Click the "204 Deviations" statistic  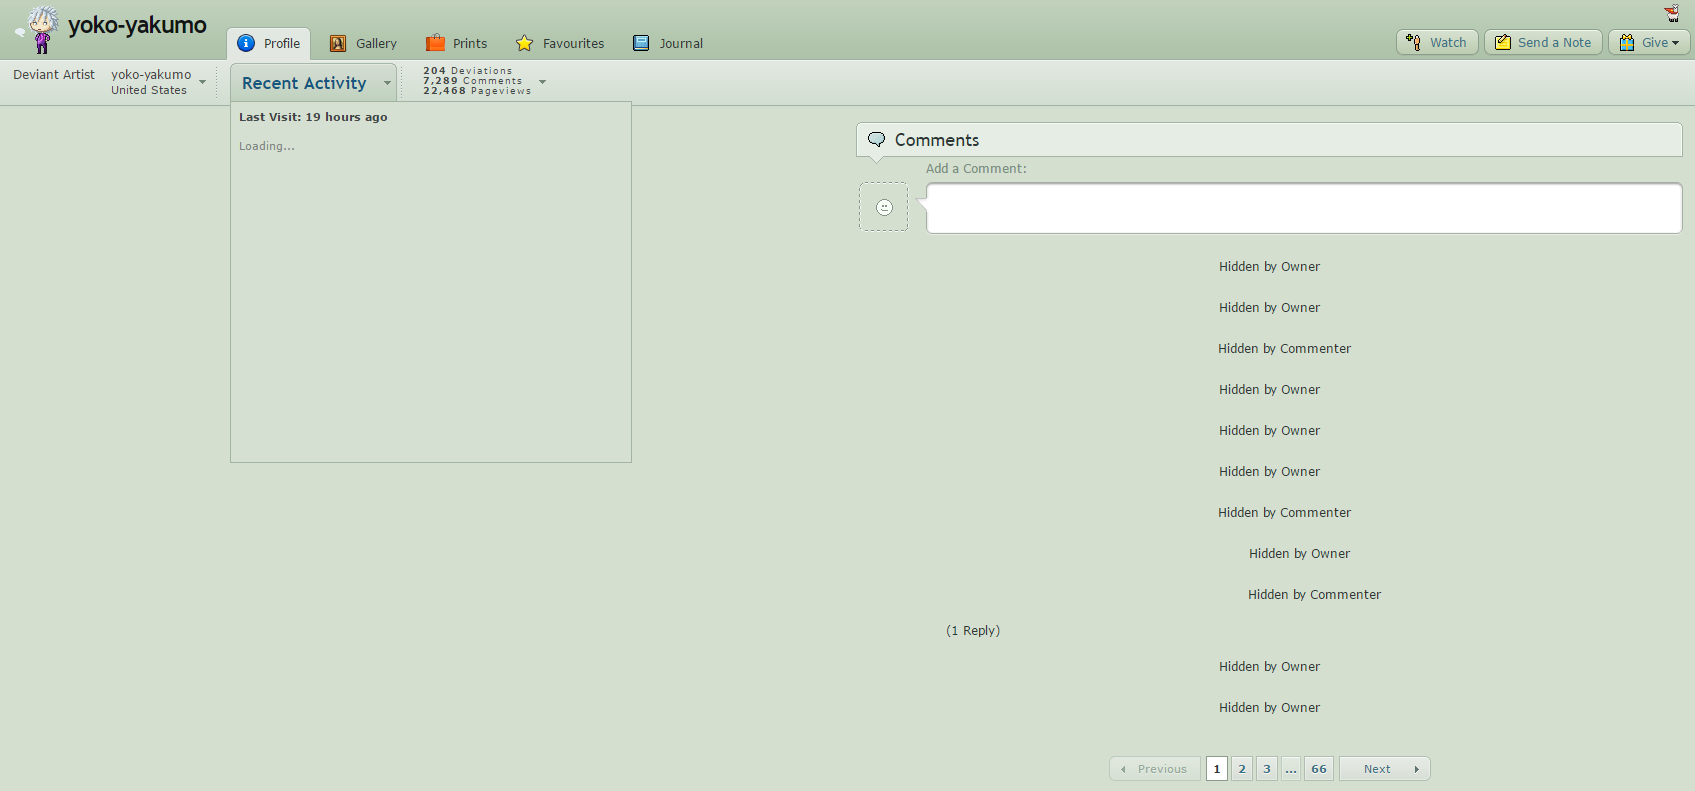(x=468, y=71)
